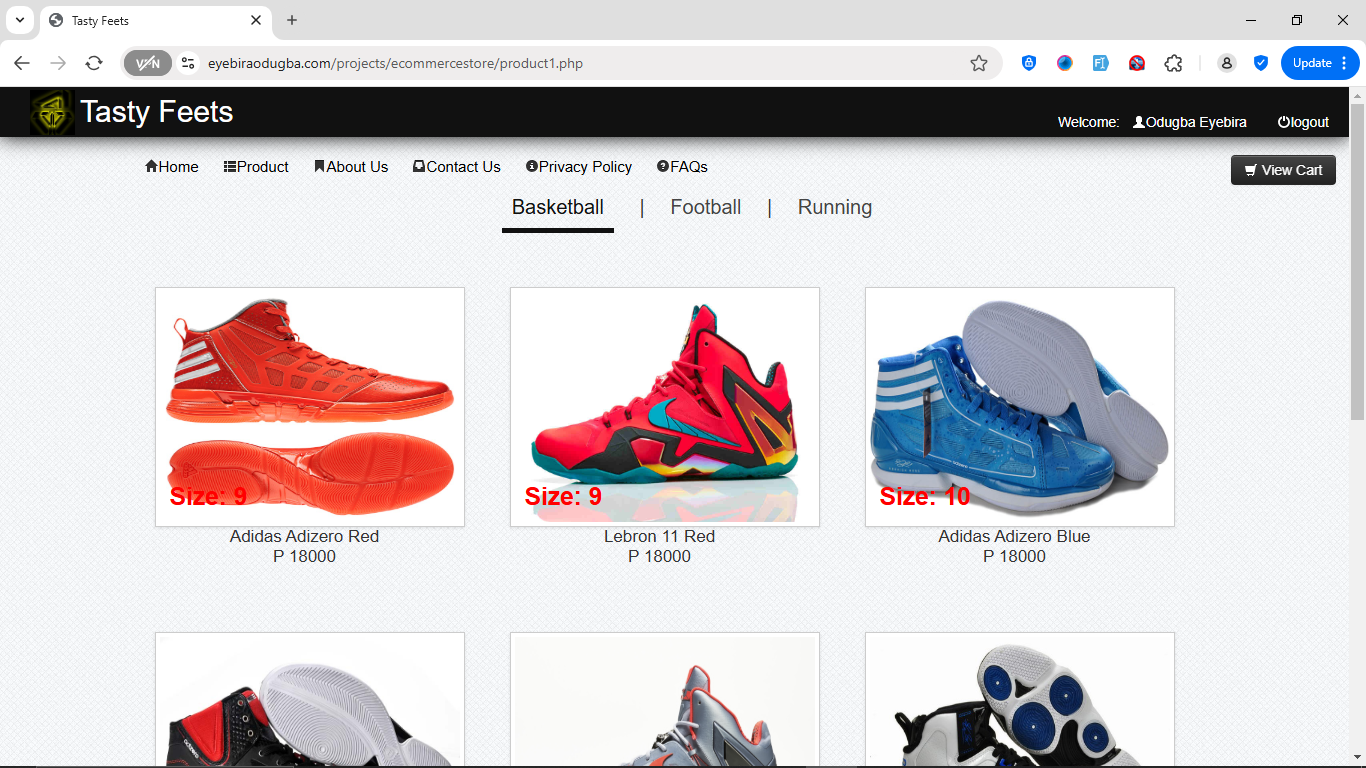Image resolution: width=1366 pixels, height=768 pixels.
Task: Click the 'Tasty Feets' site title text
Action: click(x=157, y=112)
